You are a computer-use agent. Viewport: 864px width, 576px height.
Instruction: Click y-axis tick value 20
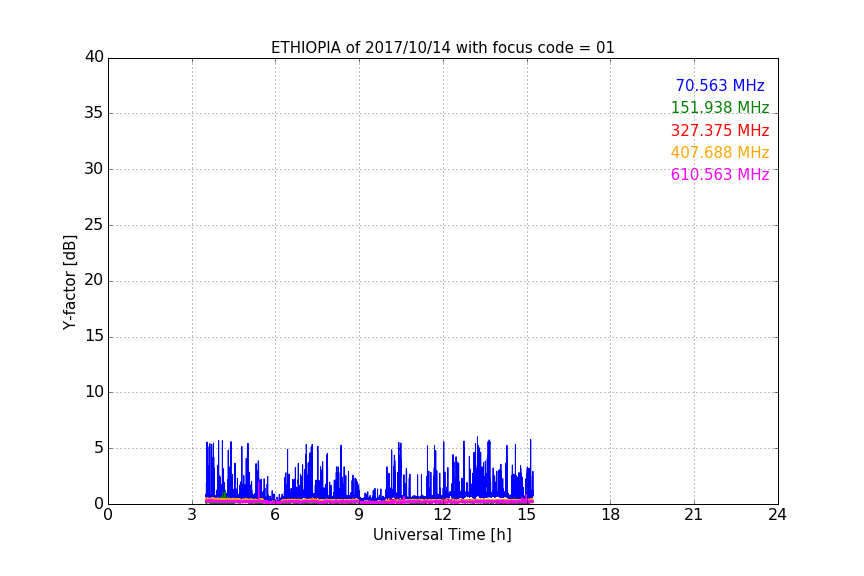pos(94,281)
